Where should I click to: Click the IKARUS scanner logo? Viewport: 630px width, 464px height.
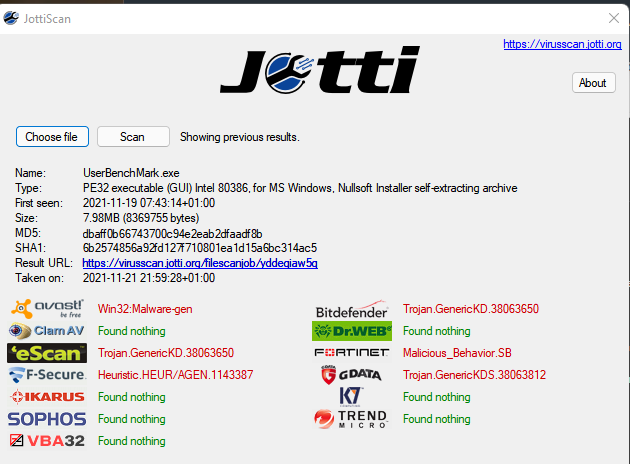pos(47,397)
